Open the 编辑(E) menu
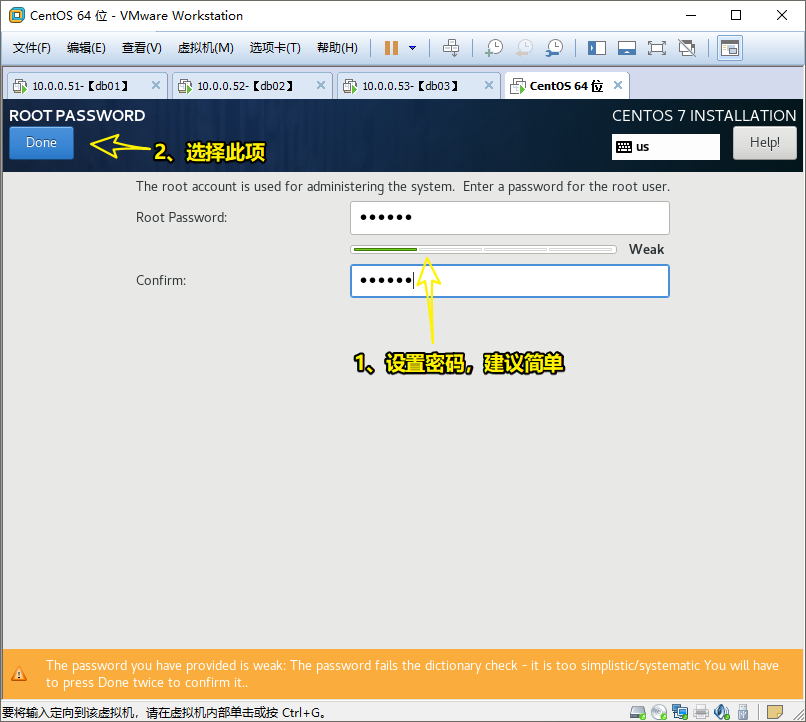 tap(86, 48)
